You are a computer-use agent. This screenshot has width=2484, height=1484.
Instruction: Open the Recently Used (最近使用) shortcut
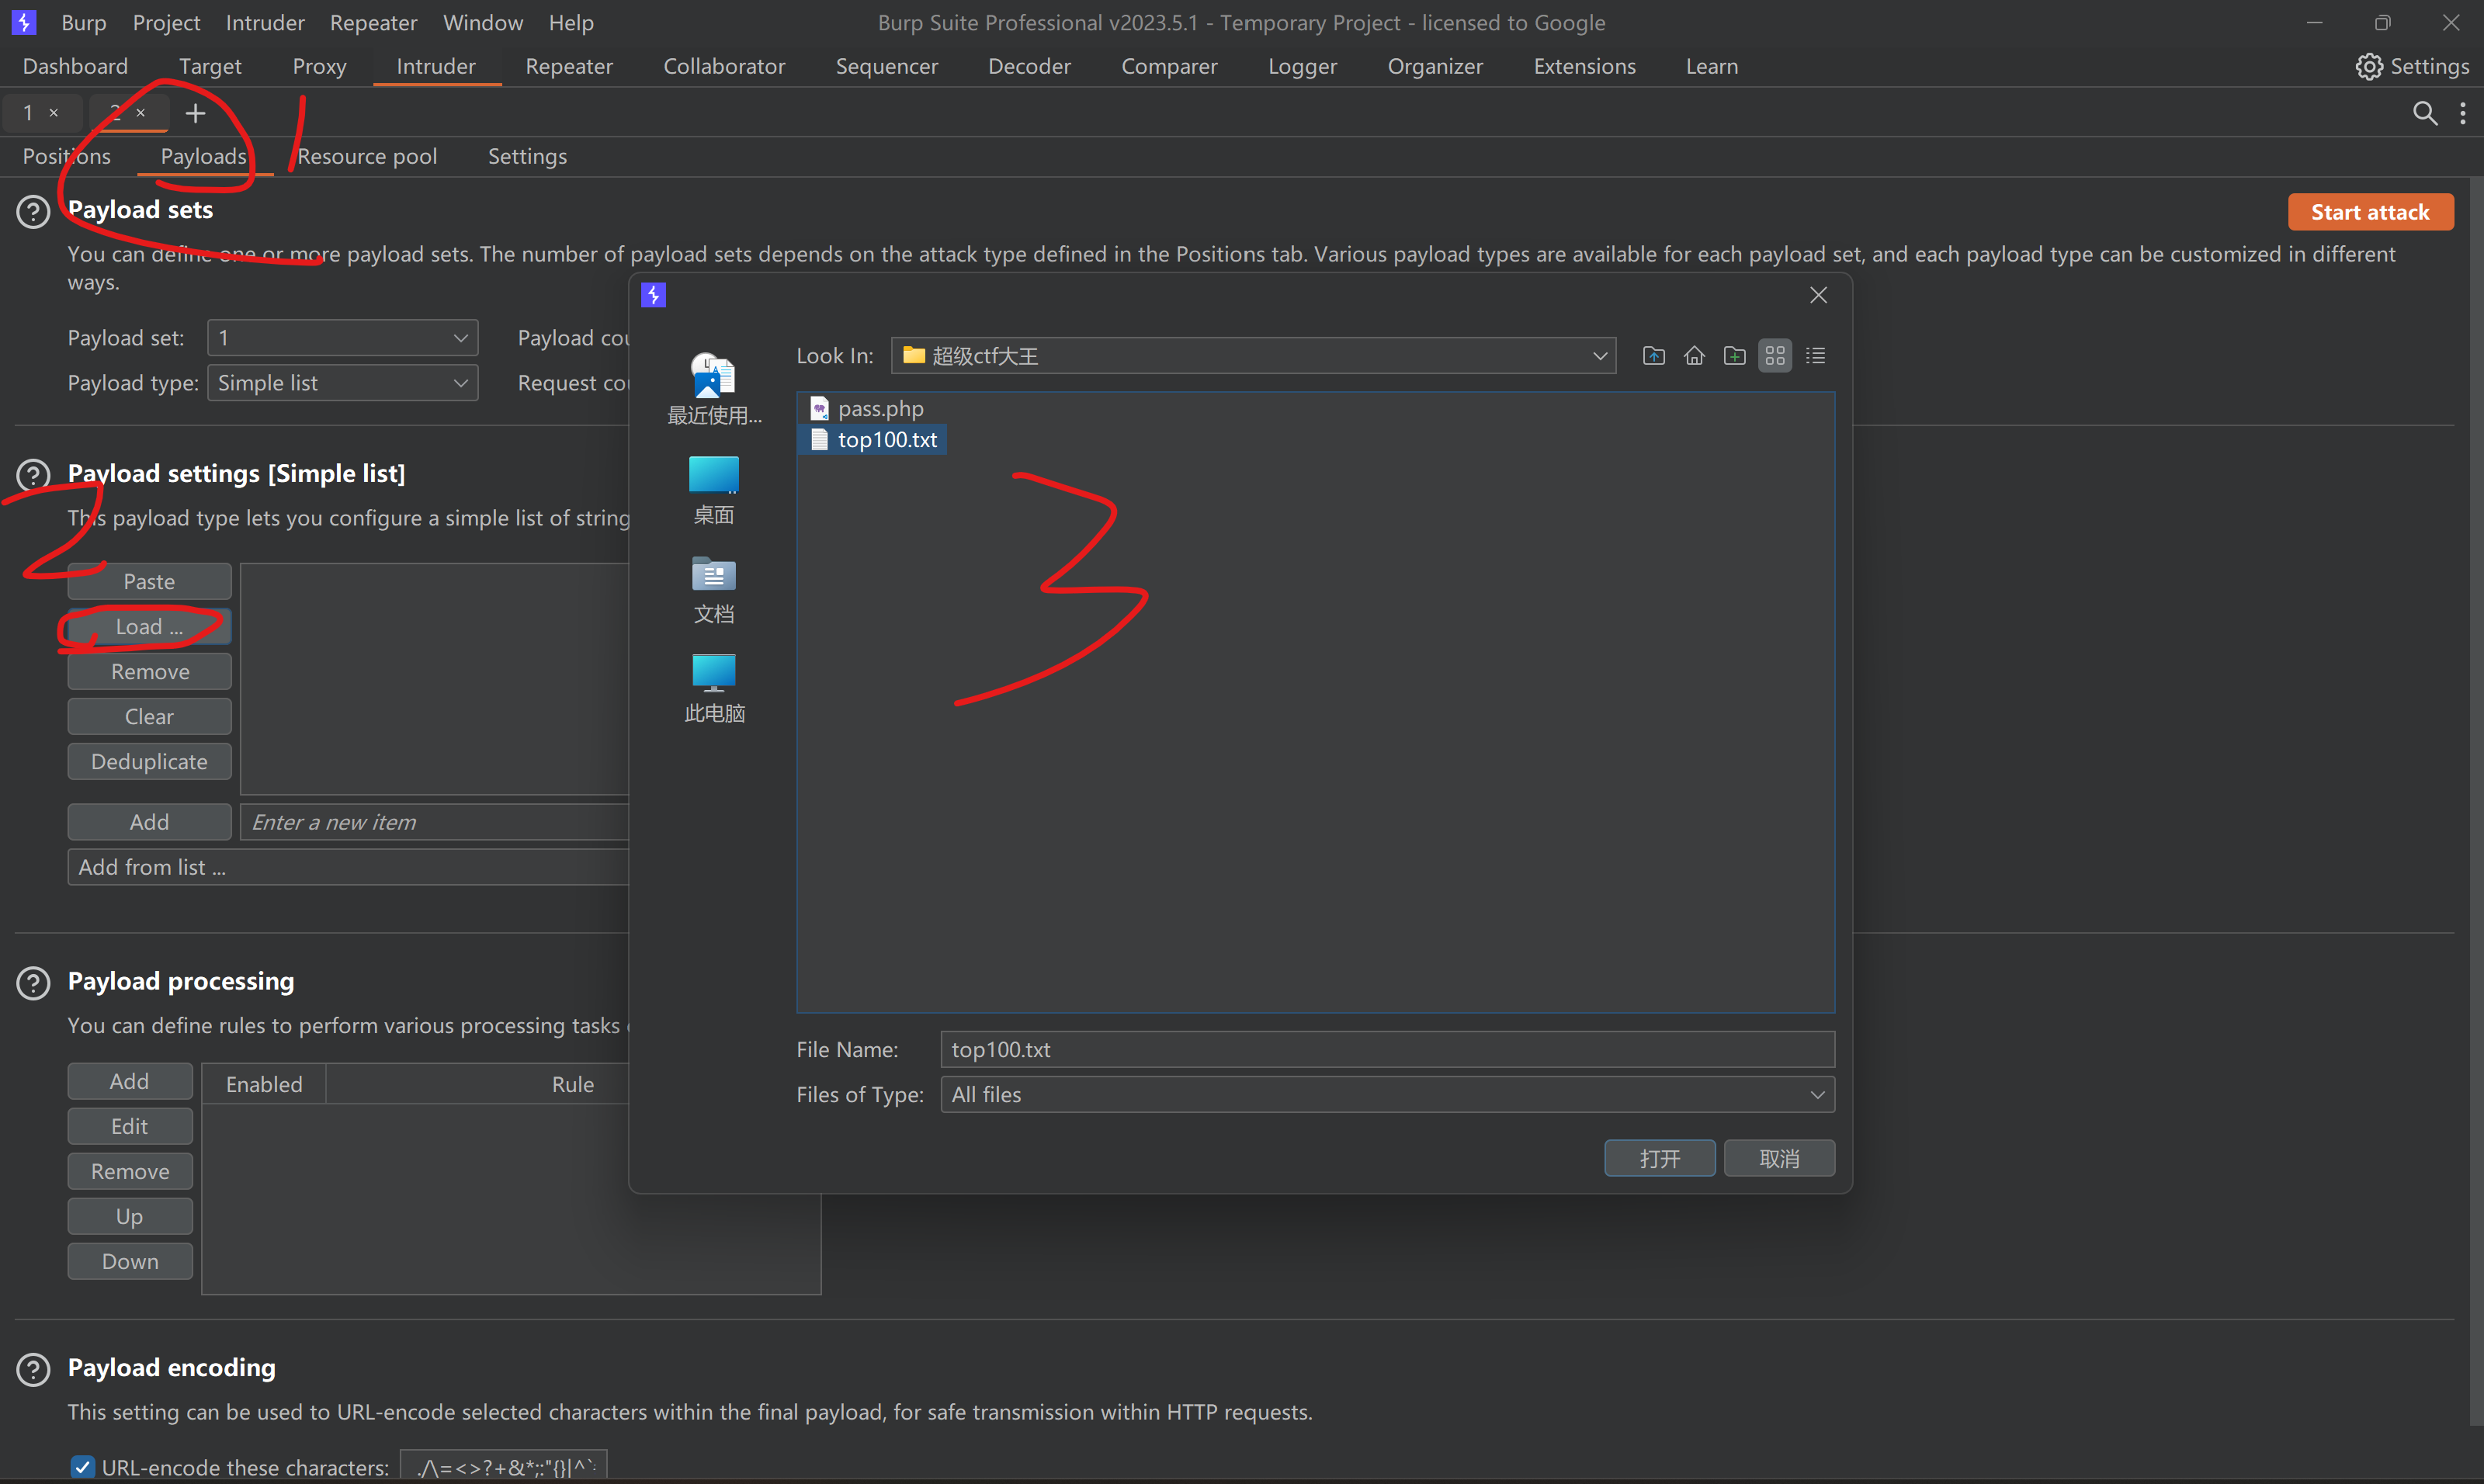click(713, 378)
